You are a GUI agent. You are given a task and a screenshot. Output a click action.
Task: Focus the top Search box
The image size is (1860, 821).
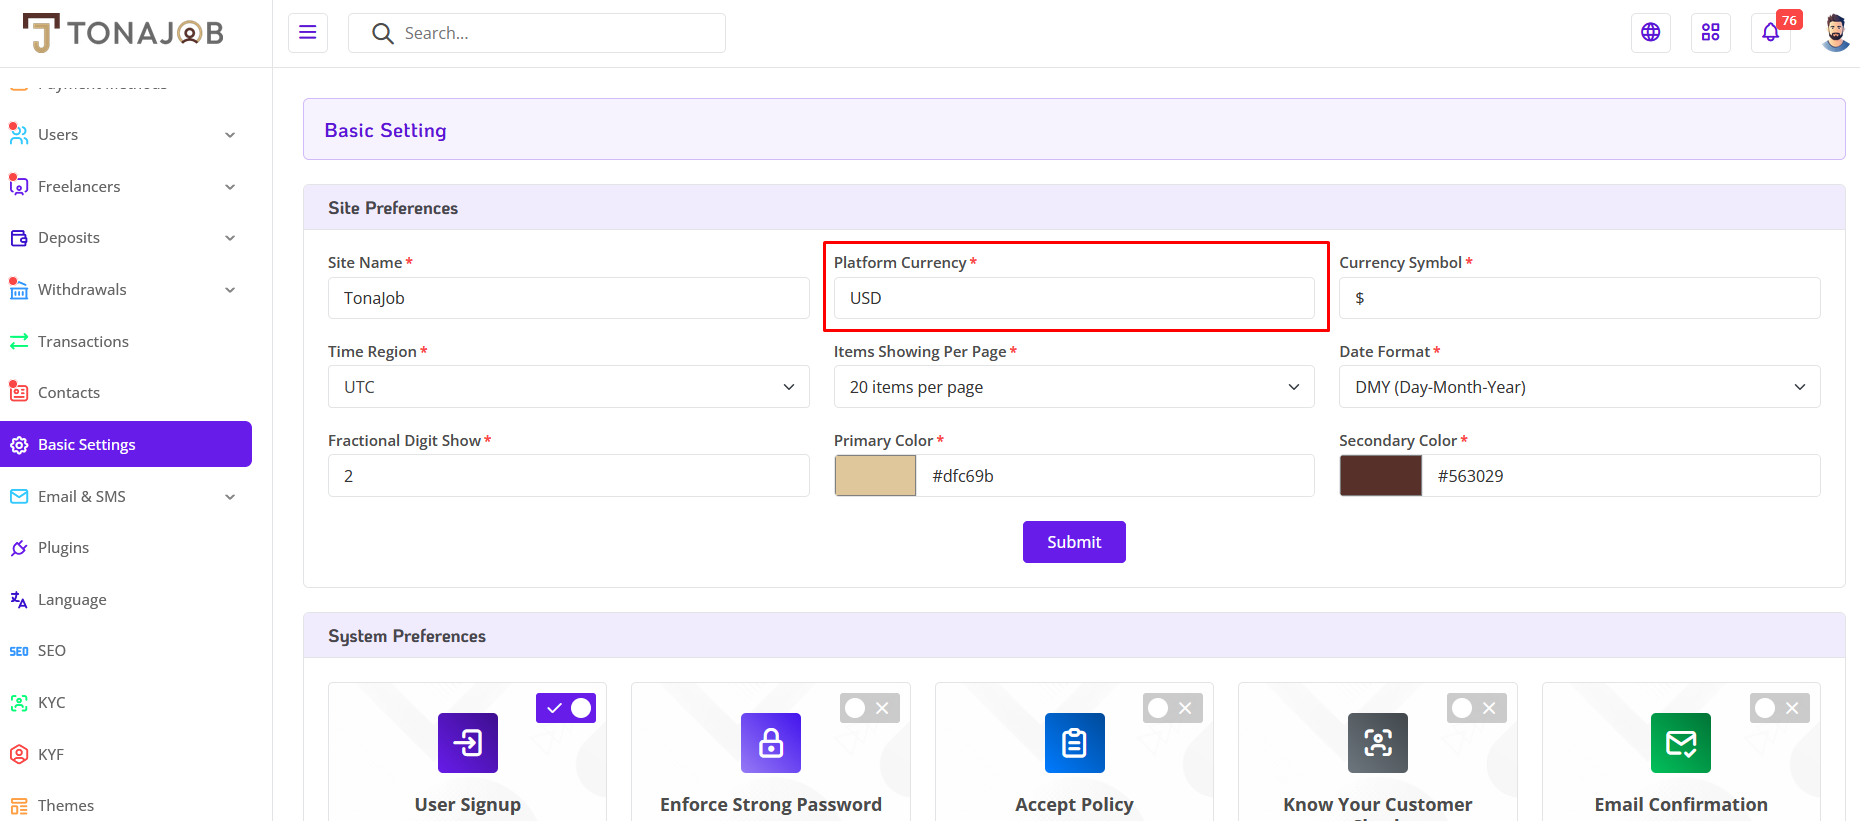(537, 33)
